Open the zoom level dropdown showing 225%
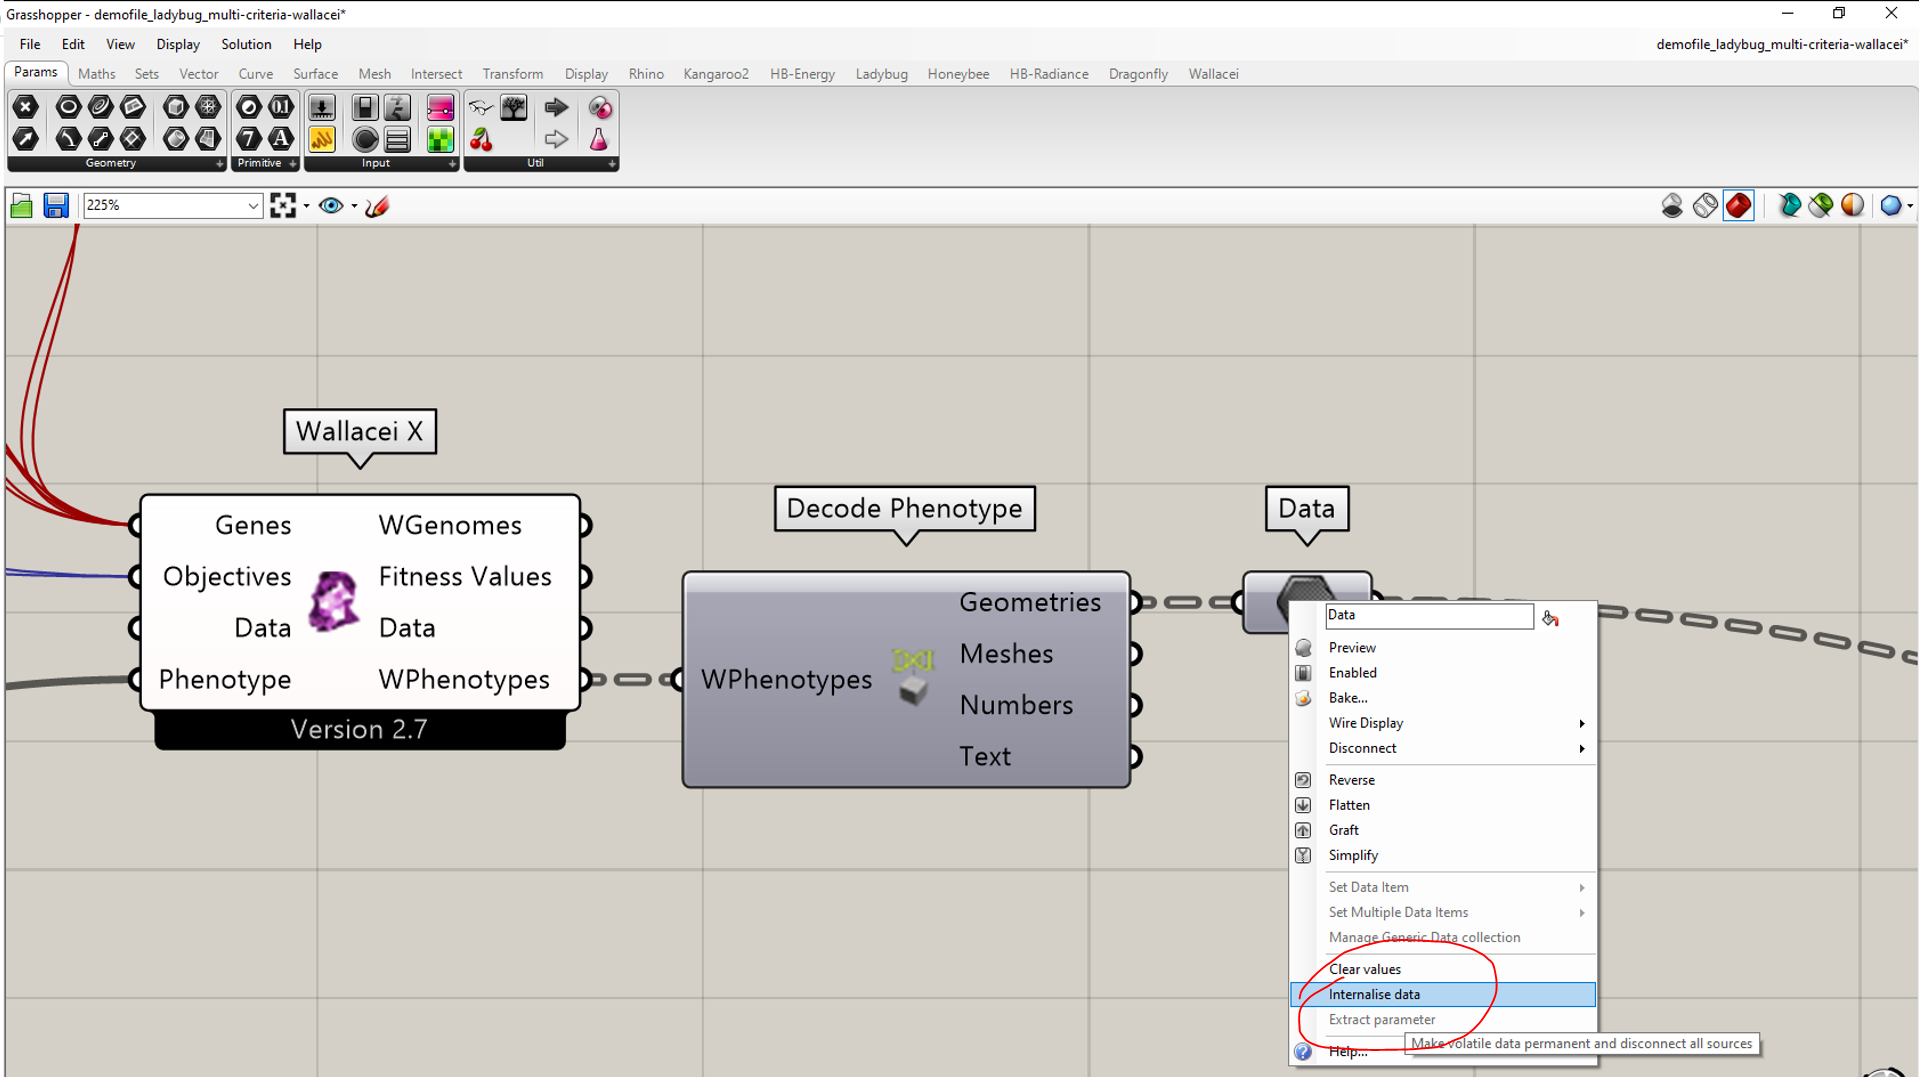This screenshot has width=1919, height=1077. coord(253,205)
